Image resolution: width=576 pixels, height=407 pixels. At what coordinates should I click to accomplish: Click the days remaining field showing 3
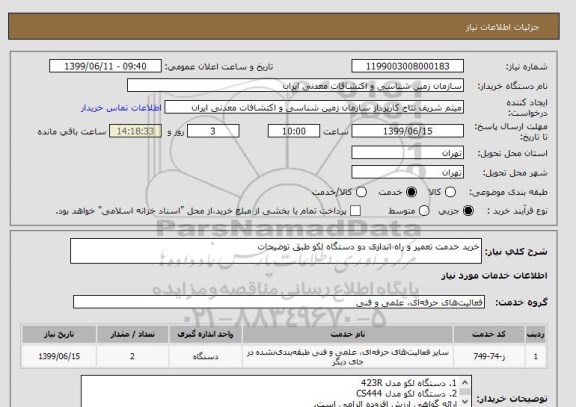(213, 131)
